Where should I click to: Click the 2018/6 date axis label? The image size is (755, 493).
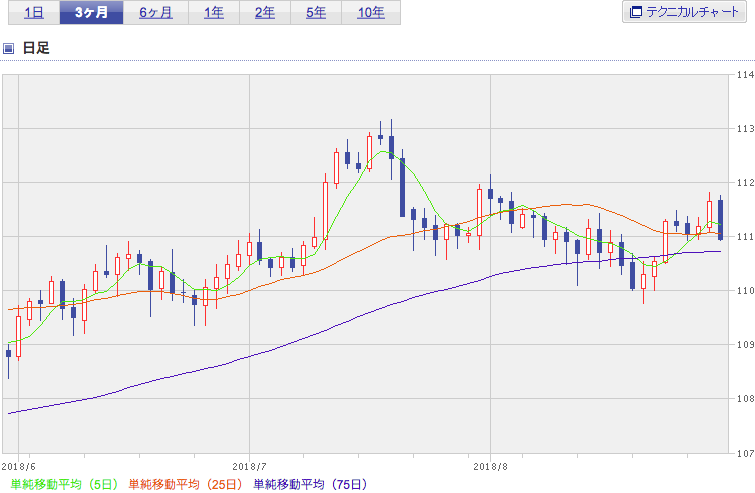[18, 467]
